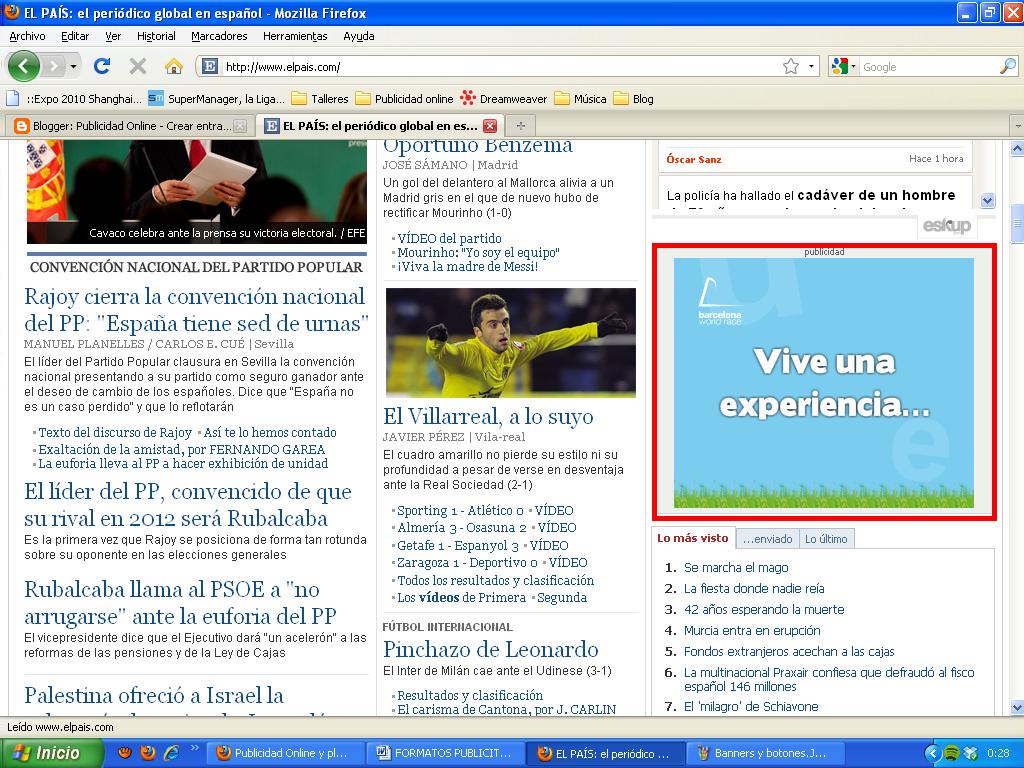
Task: Expand hidden system tray icons arrow
Action: [933, 753]
